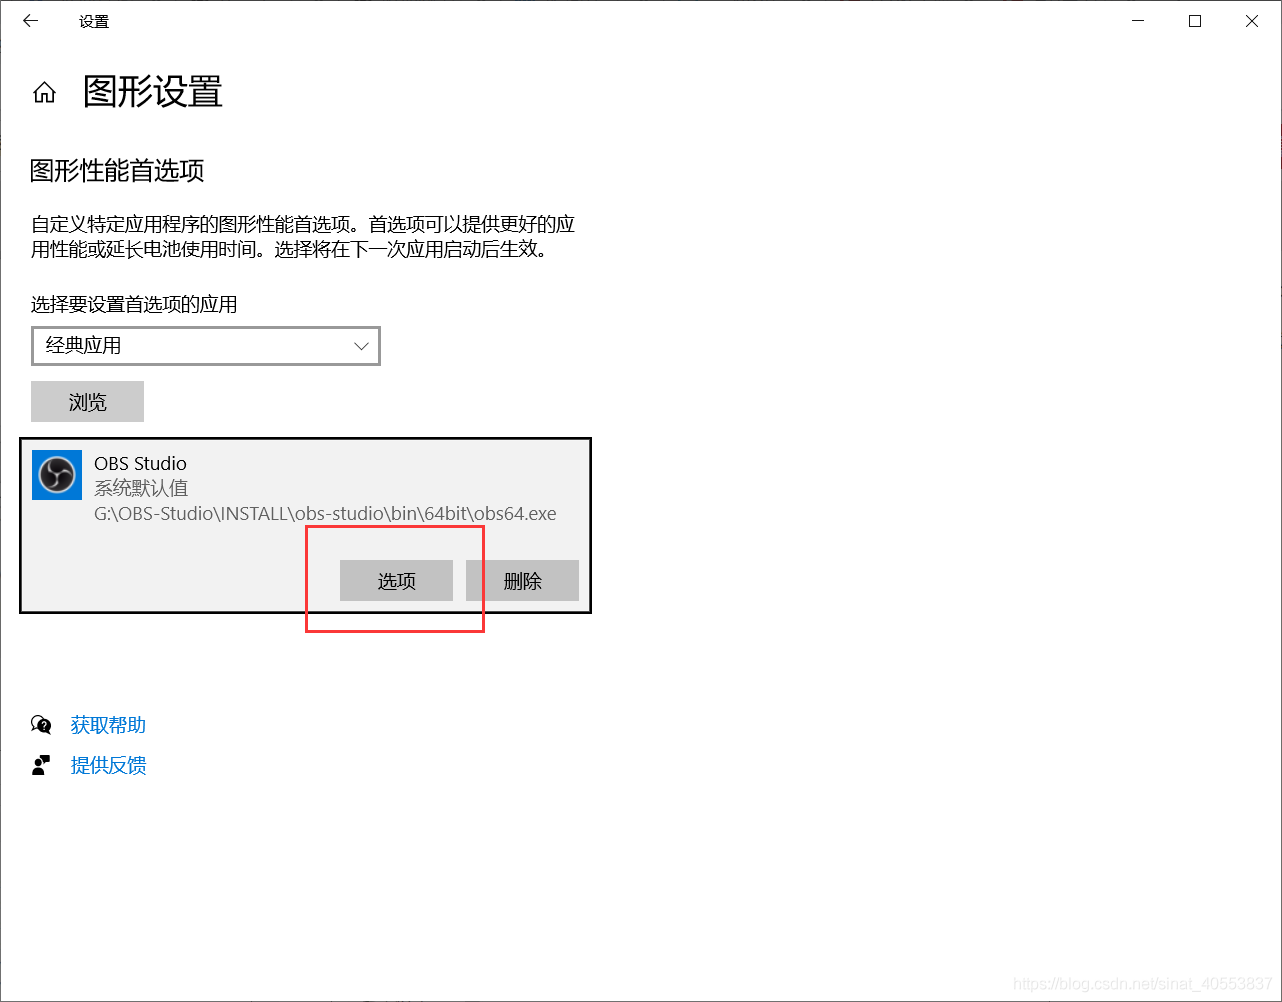Open the 提供反馈 link
The image size is (1282, 1002).
[x=108, y=765]
